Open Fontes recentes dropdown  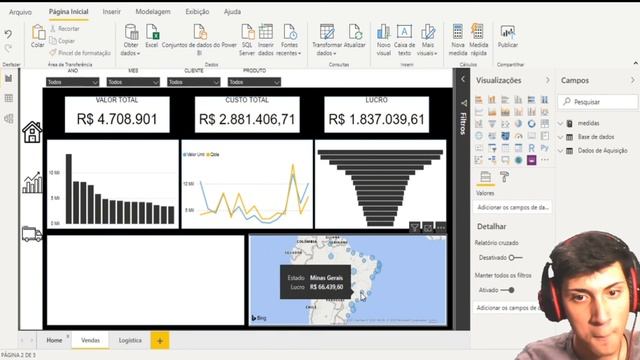(289, 39)
